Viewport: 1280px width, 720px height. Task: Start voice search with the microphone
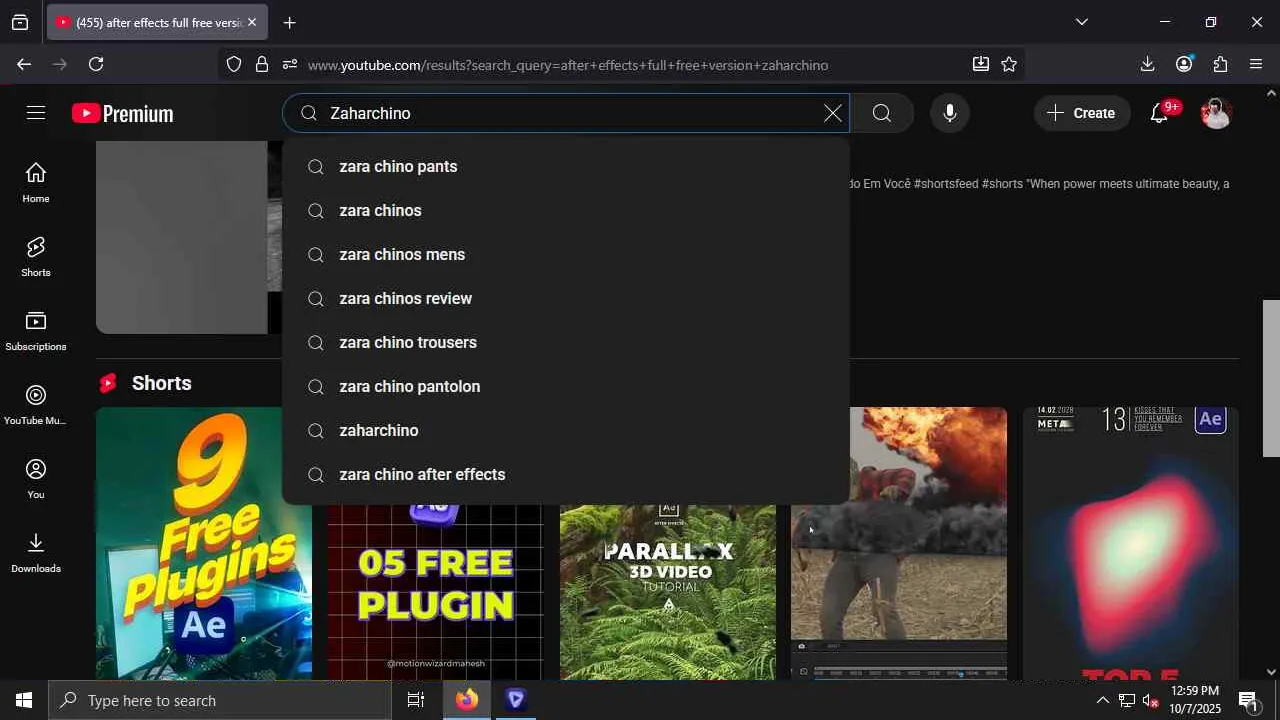(x=950, y=113)
